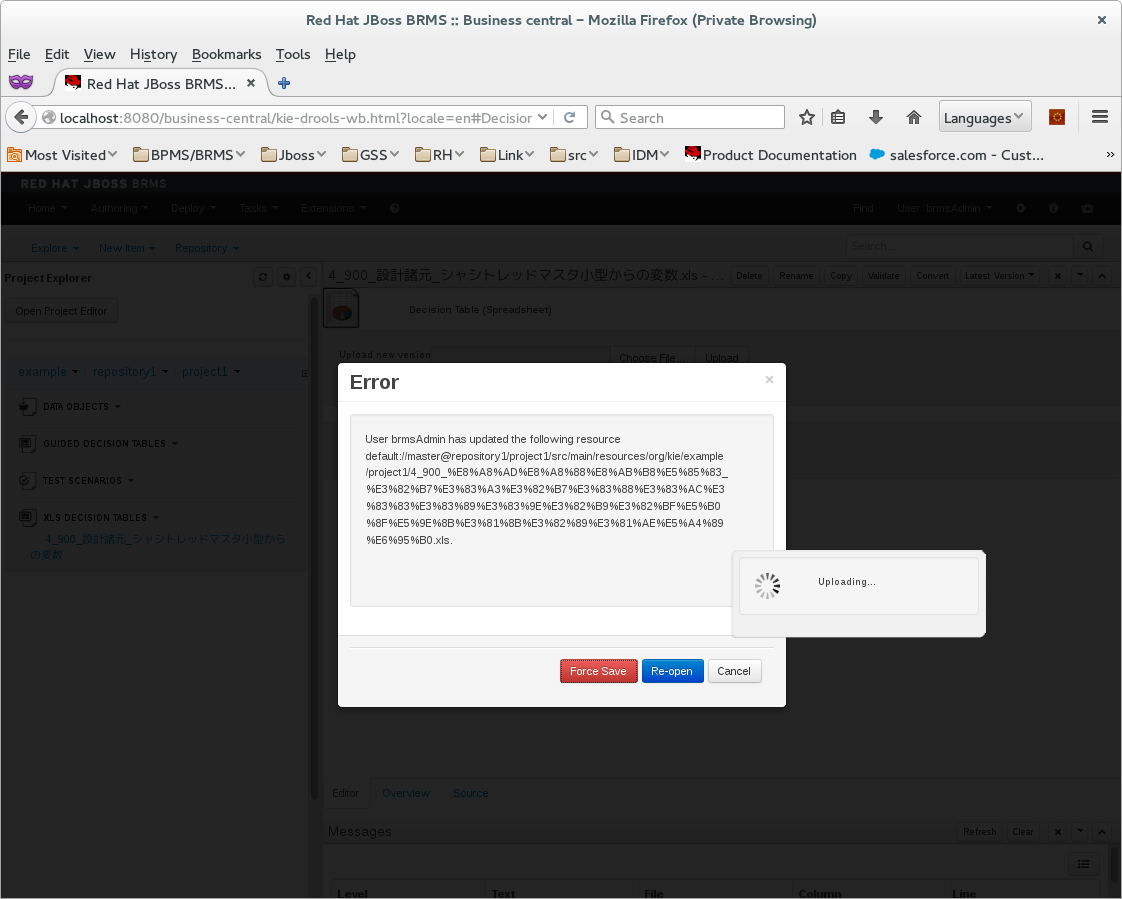The image size is (1122, 899).
Task: Click the Firefox Search input field
Action: click(690, 117)
